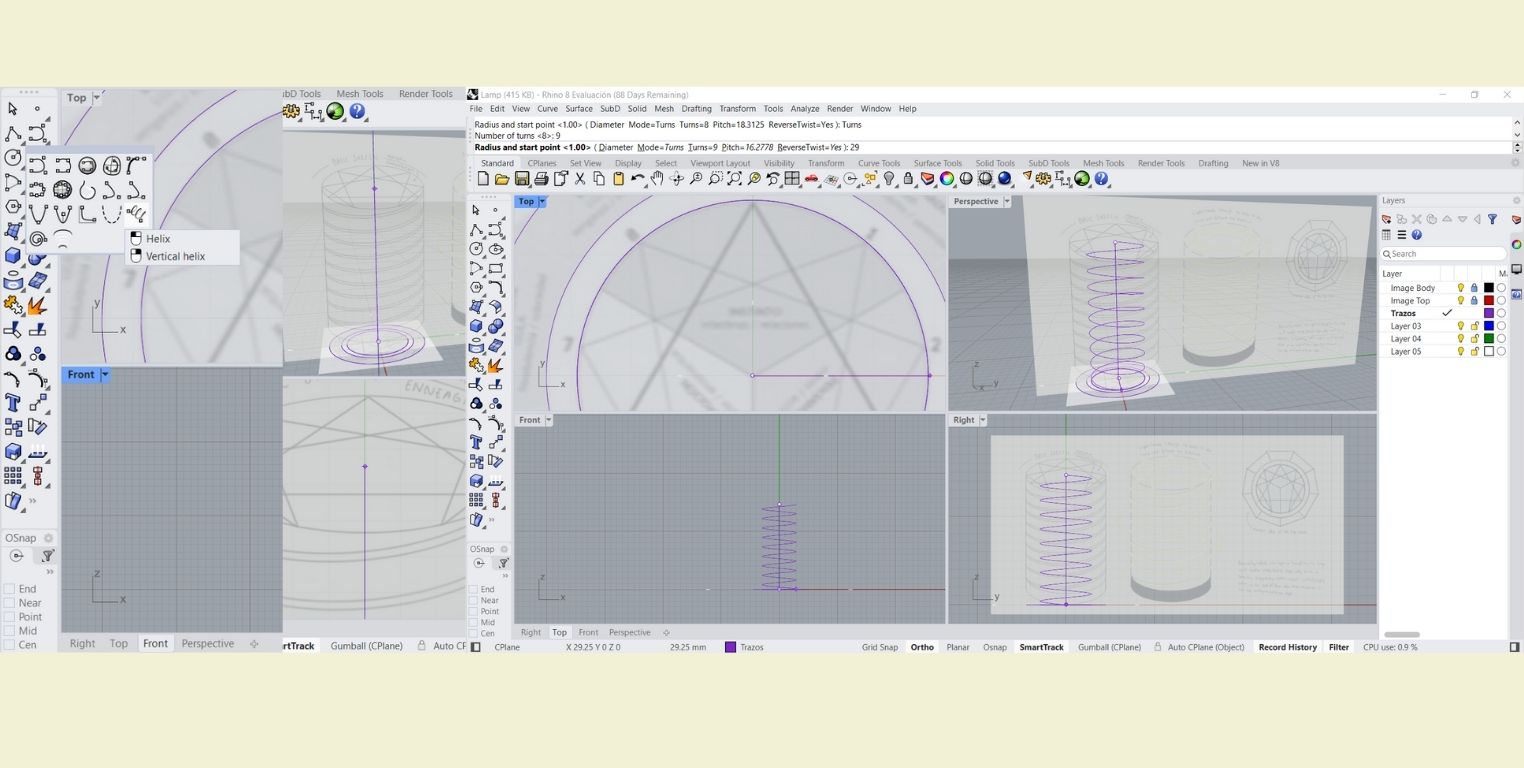Open the toolbar tabs gear menu
This screenshot has width=1524, height=768.
click(x=1515, y=163)
